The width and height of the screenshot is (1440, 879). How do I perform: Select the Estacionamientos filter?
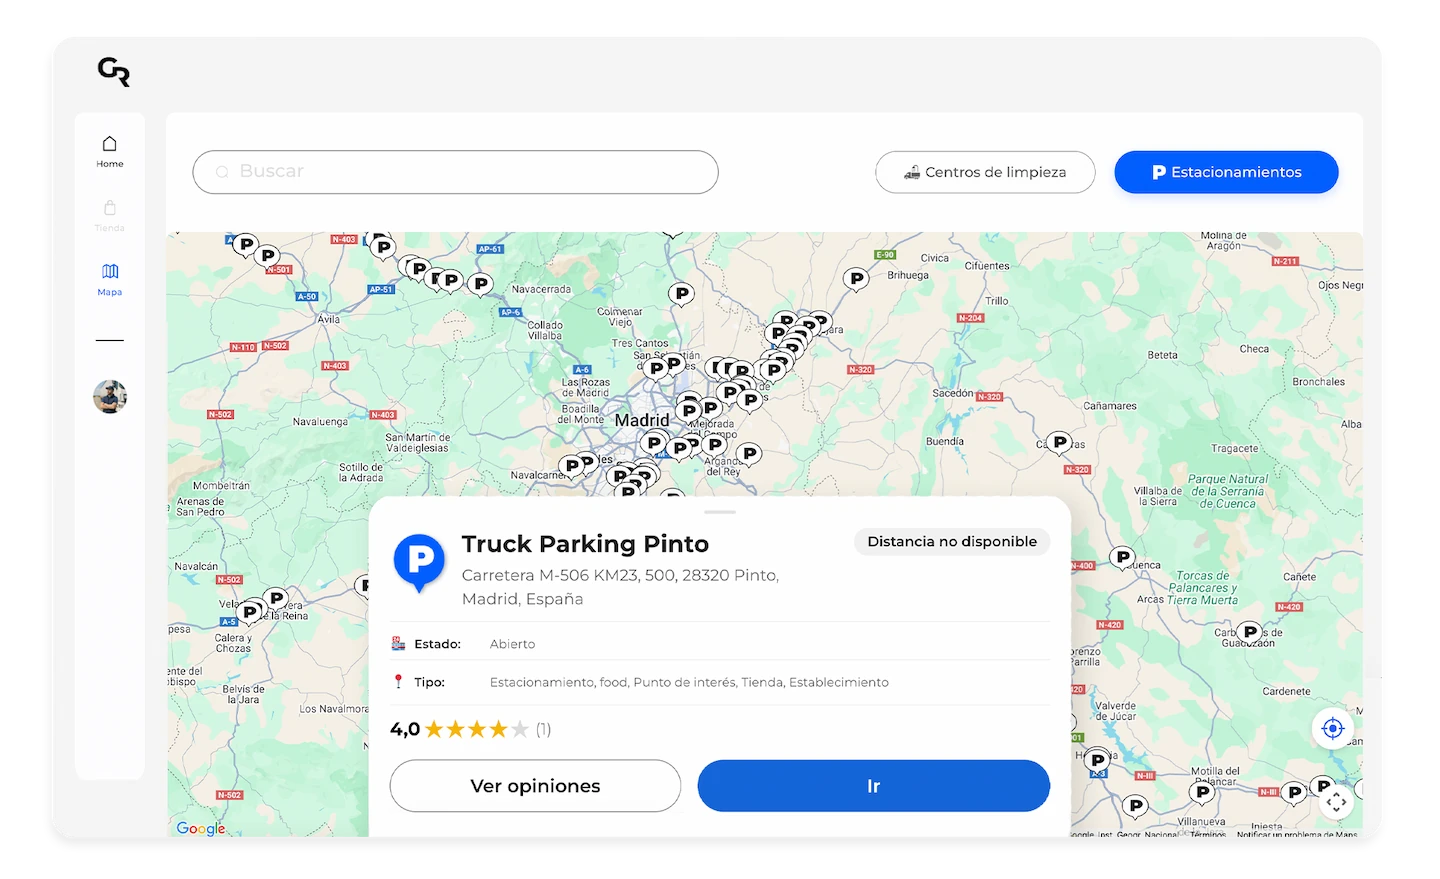[x=1226, y=172]
